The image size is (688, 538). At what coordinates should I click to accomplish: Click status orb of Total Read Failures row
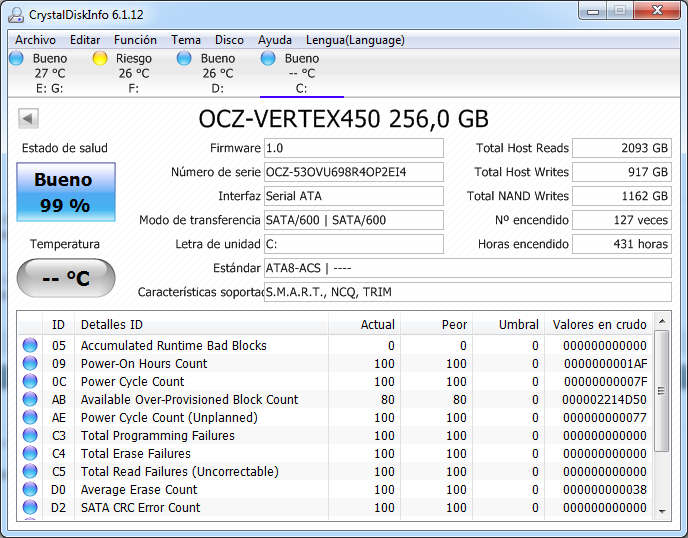[x=30, y=471]
